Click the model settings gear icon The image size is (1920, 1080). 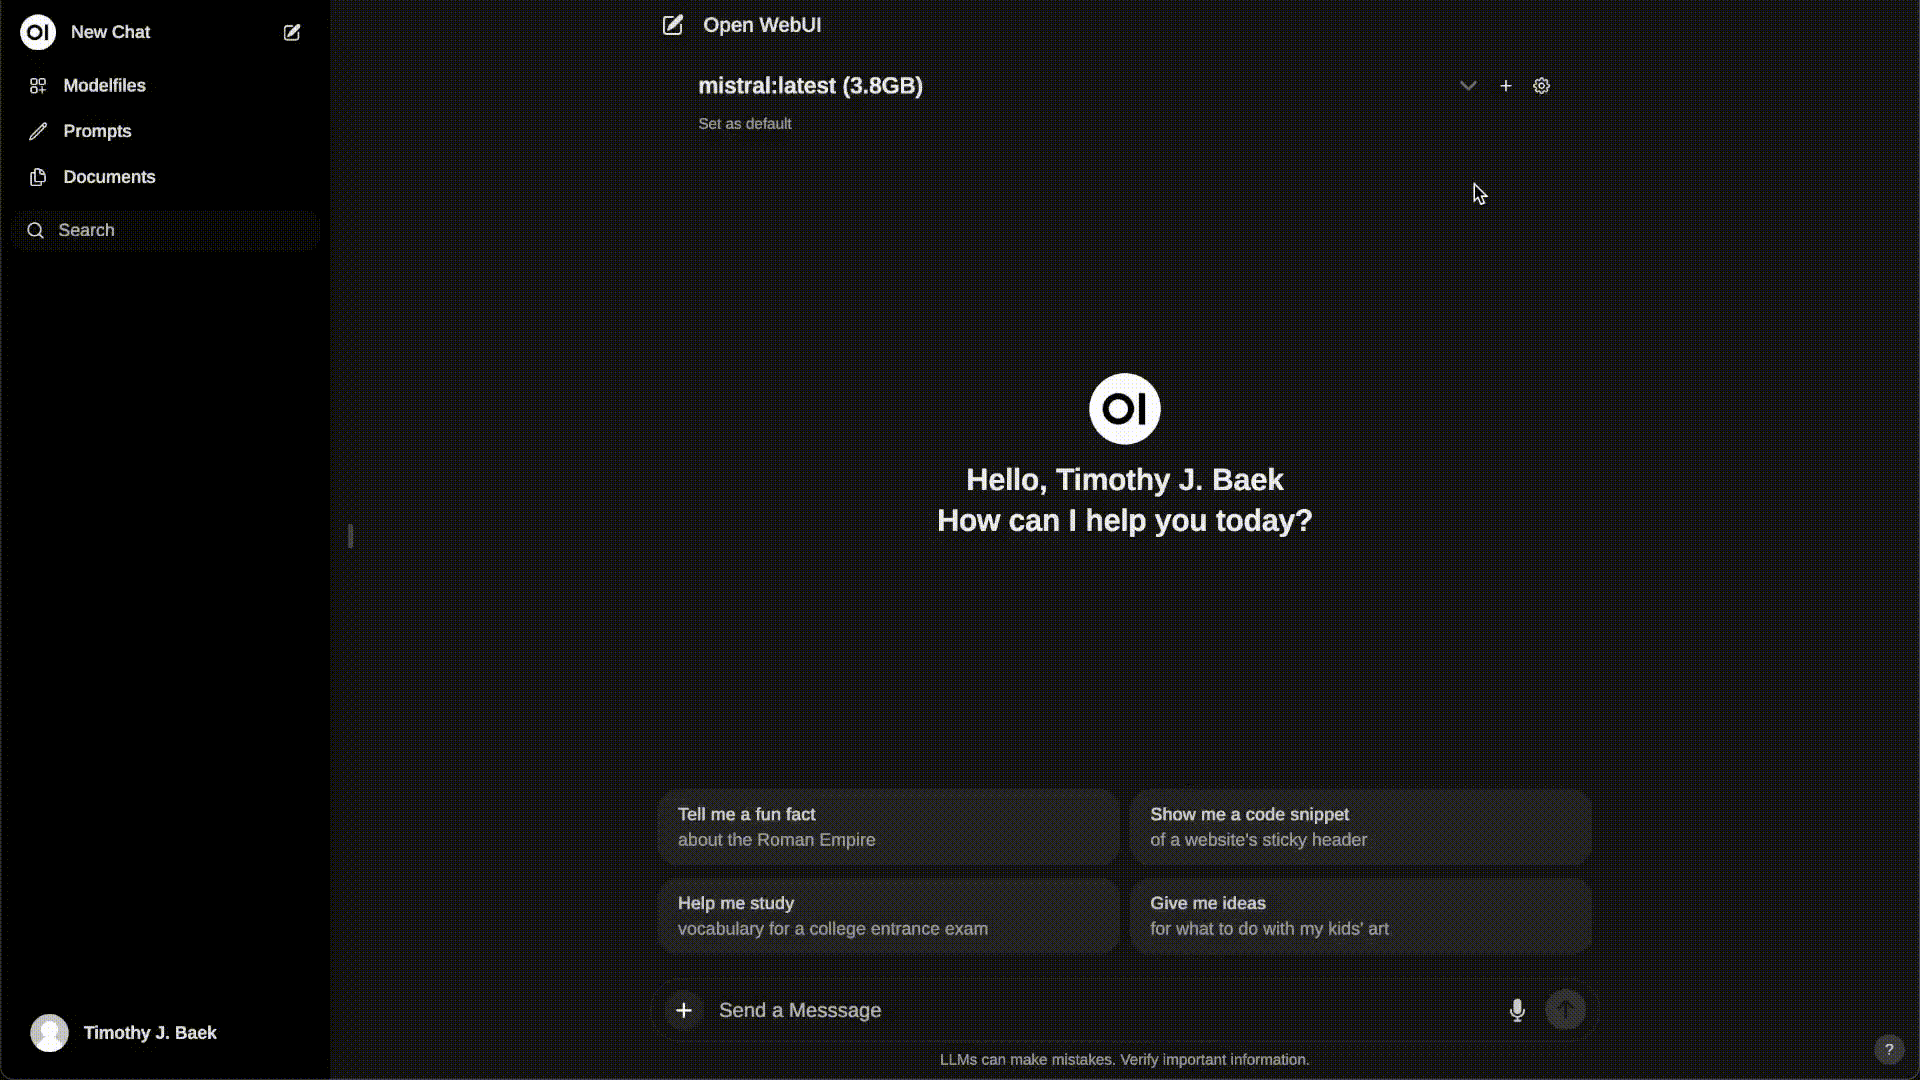1540,86
